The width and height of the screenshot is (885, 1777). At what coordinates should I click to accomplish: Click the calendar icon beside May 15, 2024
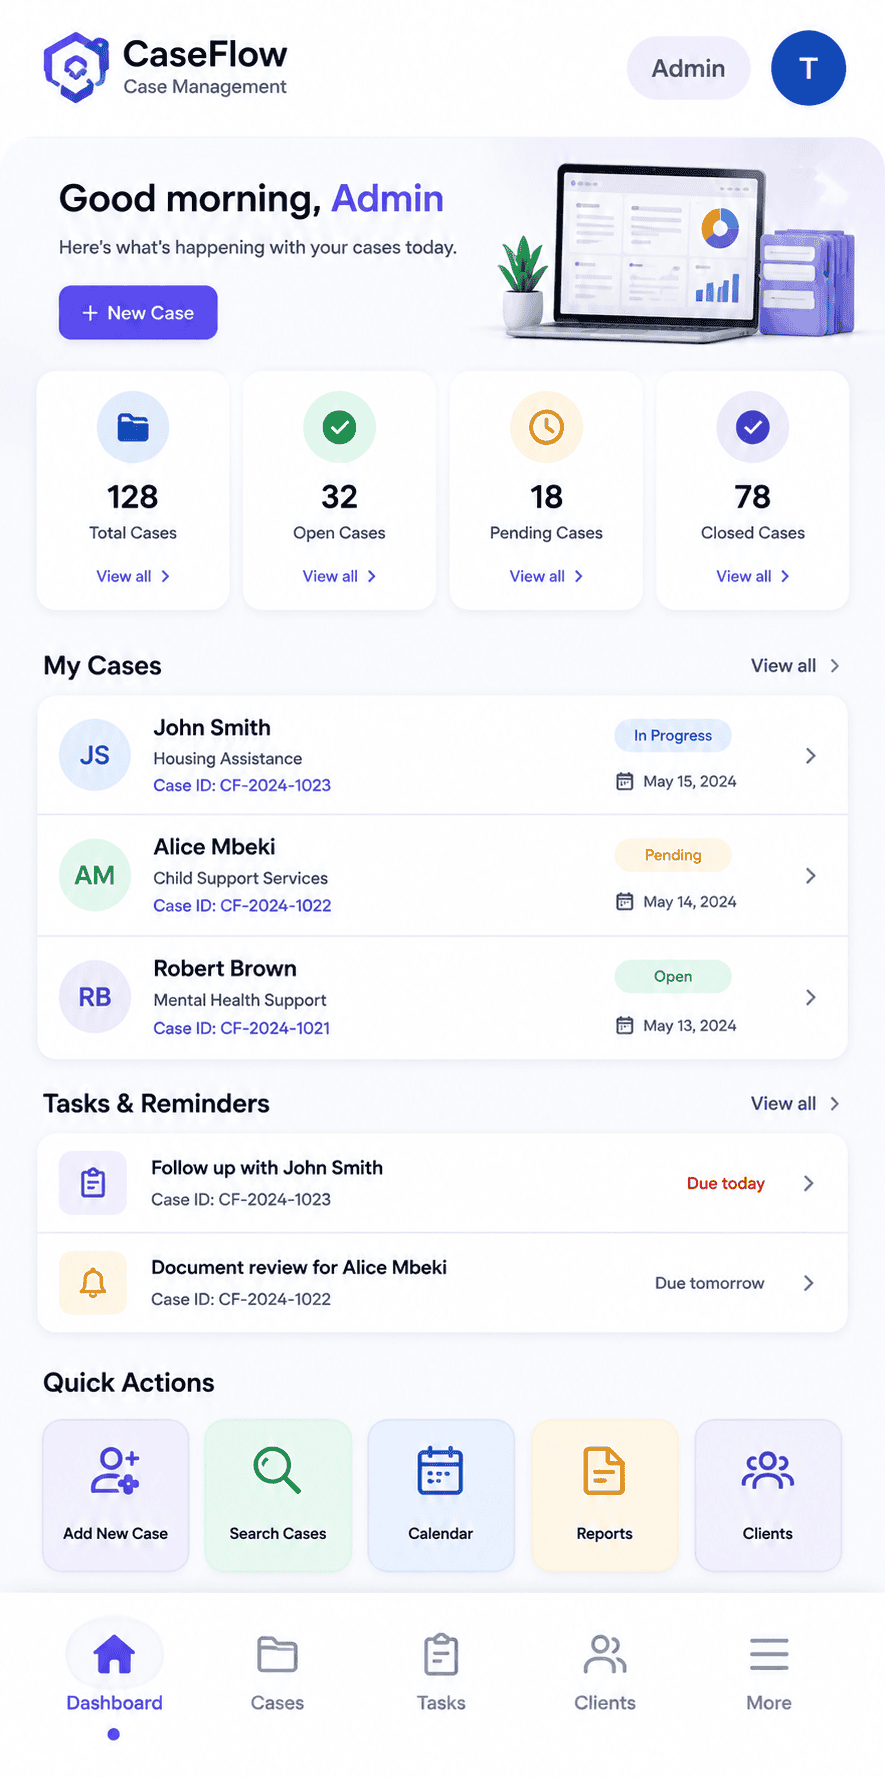pyautogui.click(x=625, y=781)
